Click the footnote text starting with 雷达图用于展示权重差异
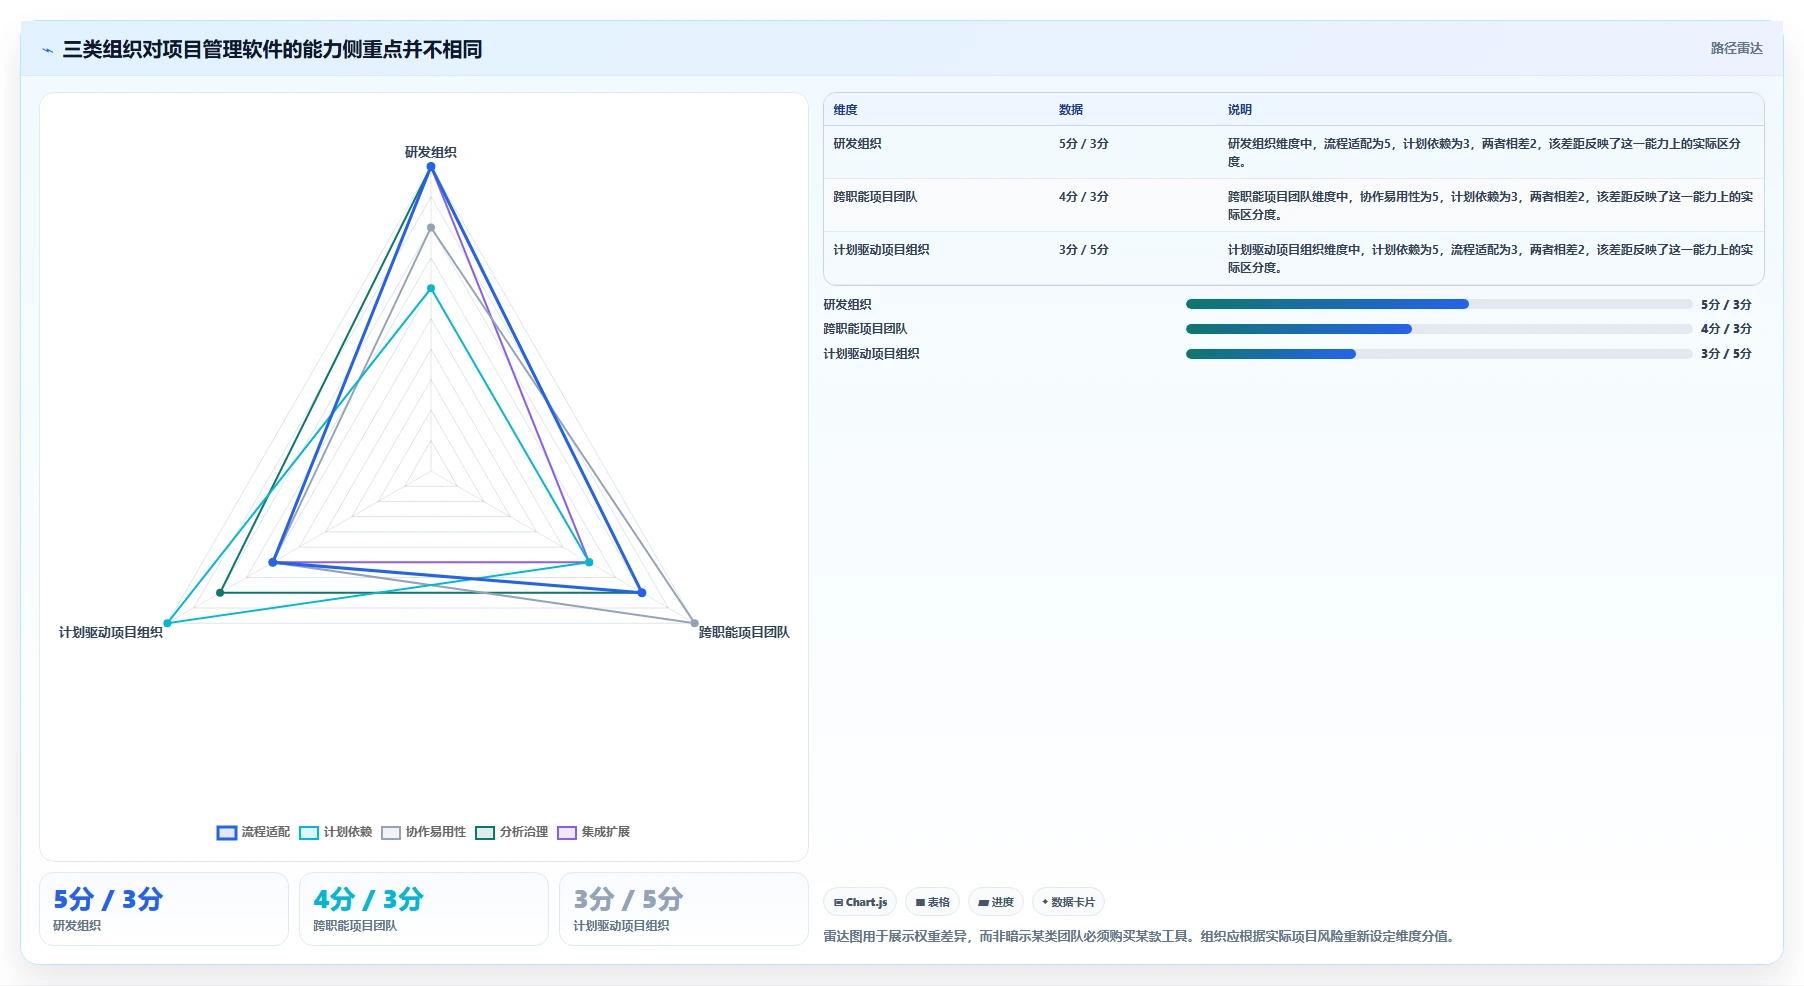 point(1141,936)
